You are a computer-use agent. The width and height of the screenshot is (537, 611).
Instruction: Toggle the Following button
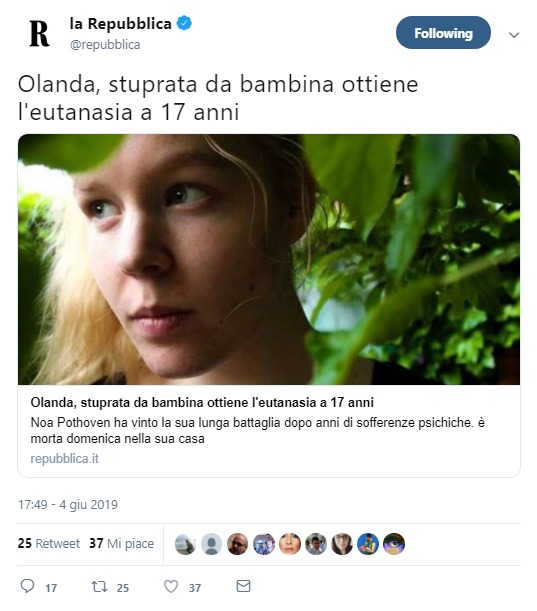coord(443,33)
